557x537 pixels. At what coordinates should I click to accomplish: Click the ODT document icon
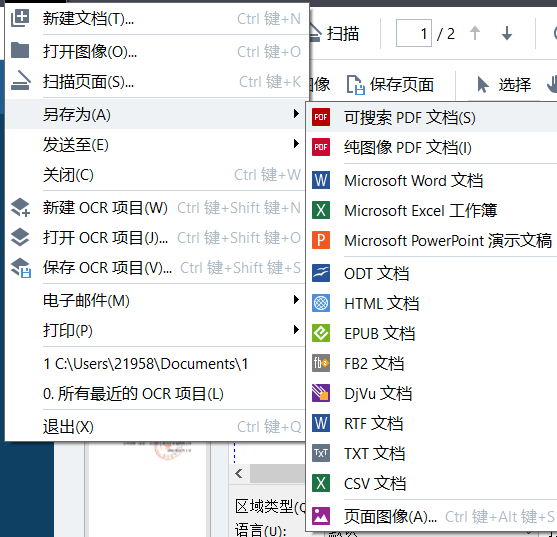click(321, 273)
